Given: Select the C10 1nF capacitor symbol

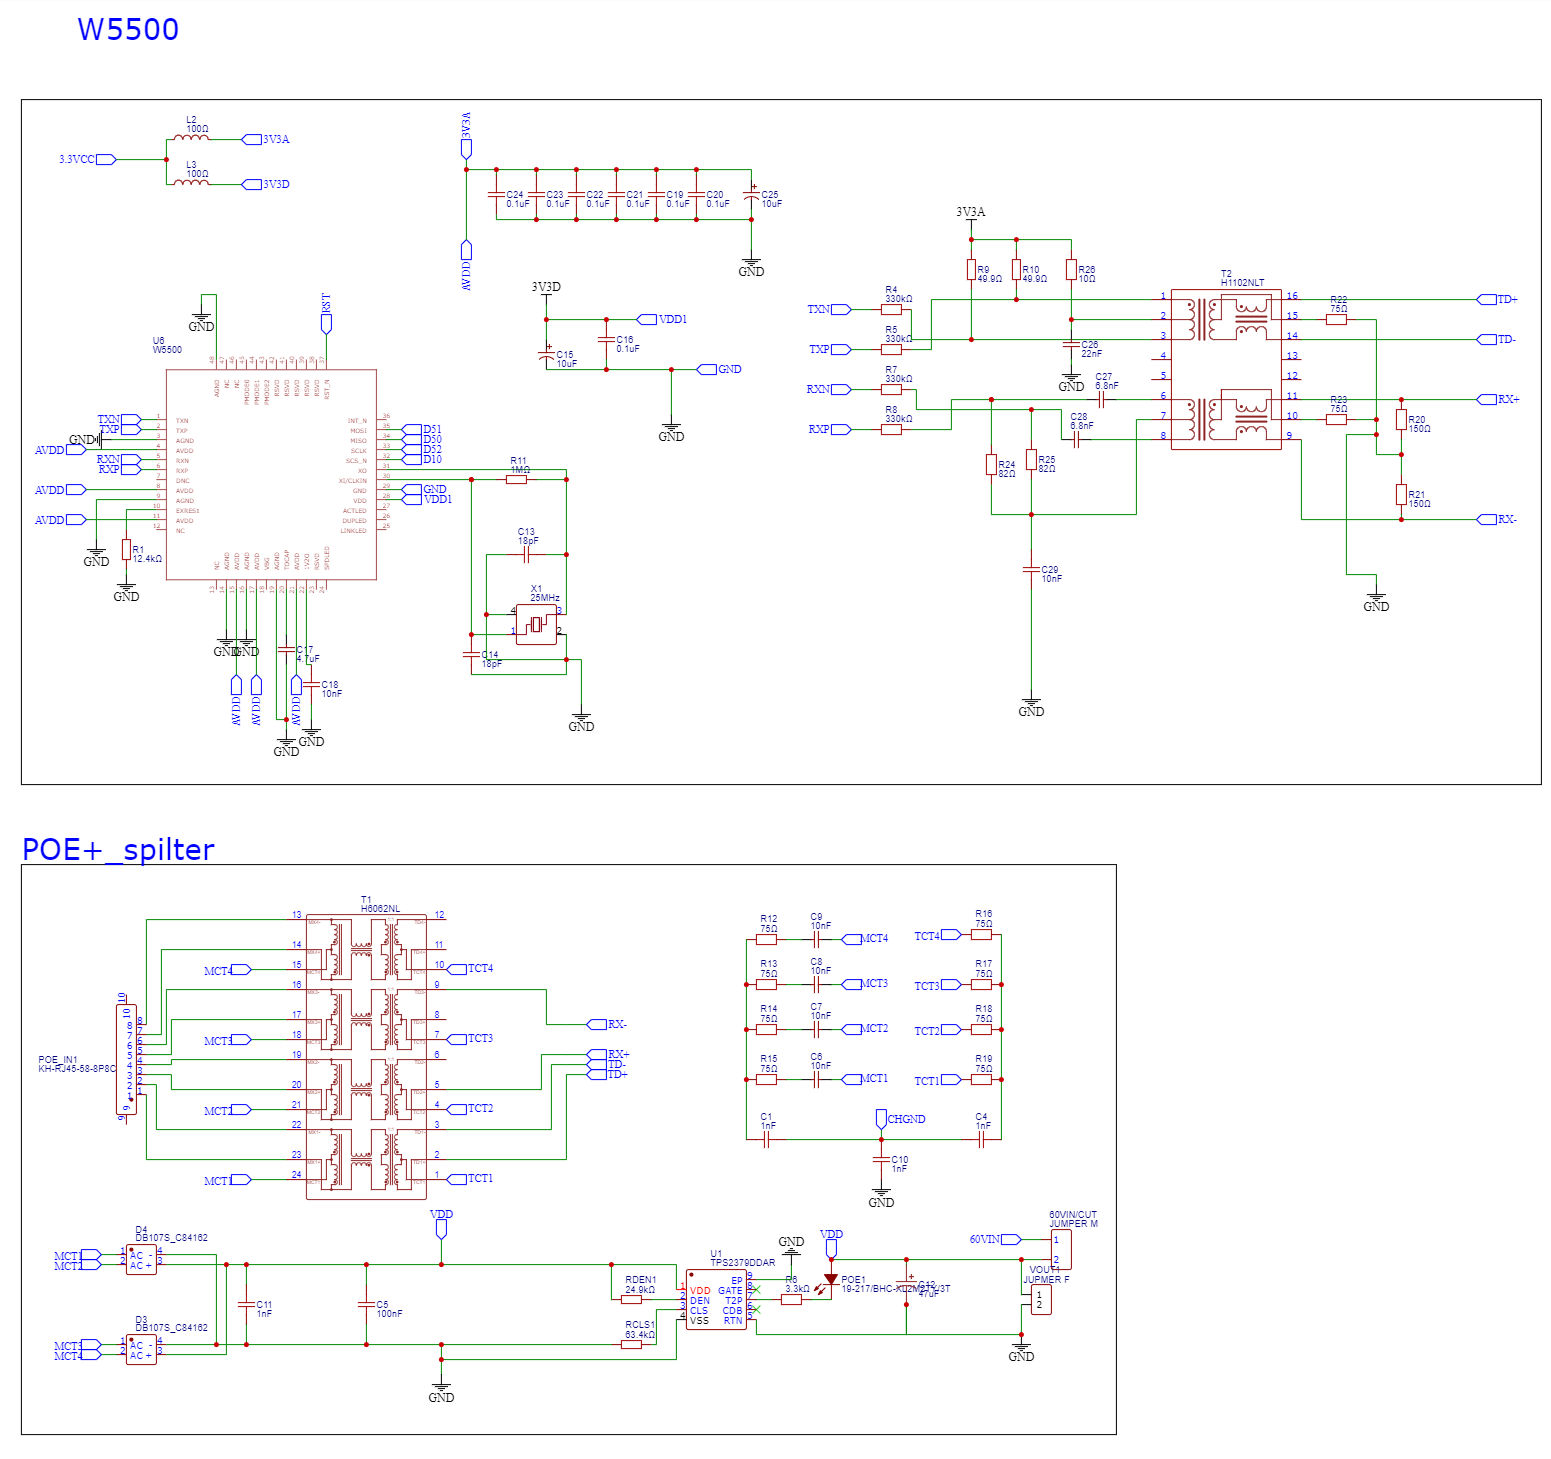Looking at the screenshot, I should pyautogui.click(x=881, y=1160).
